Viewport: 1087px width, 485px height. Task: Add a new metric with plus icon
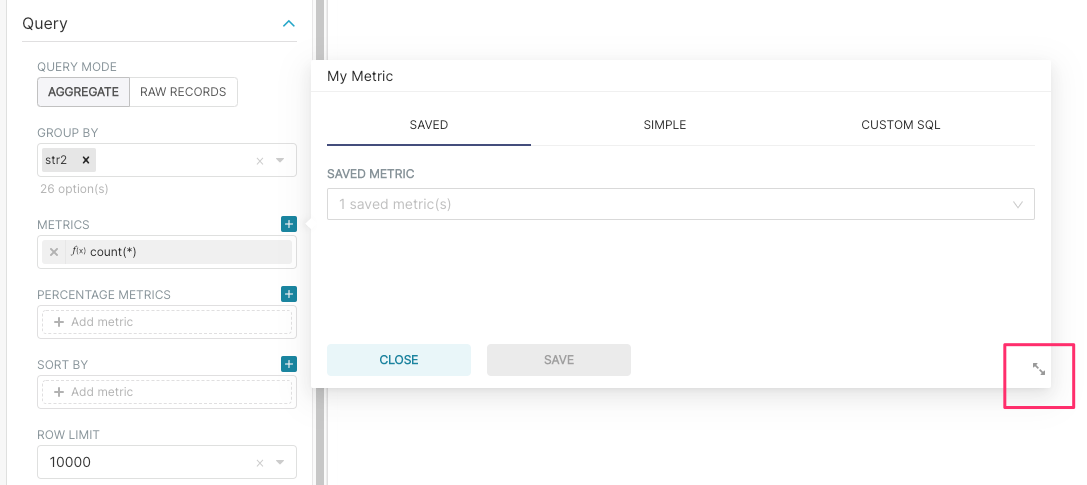(289, 224)
